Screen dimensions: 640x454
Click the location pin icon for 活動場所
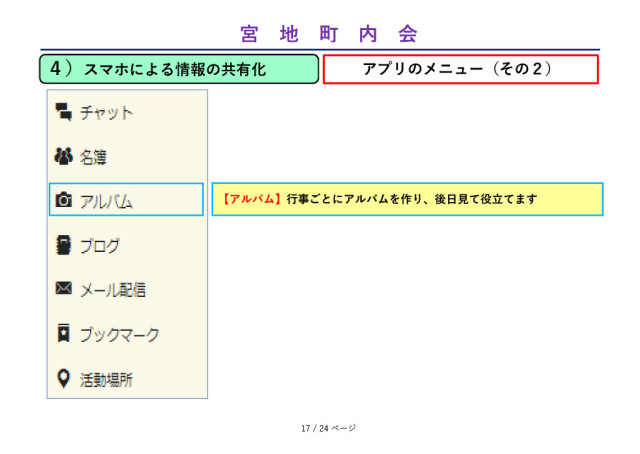point(64,378)
